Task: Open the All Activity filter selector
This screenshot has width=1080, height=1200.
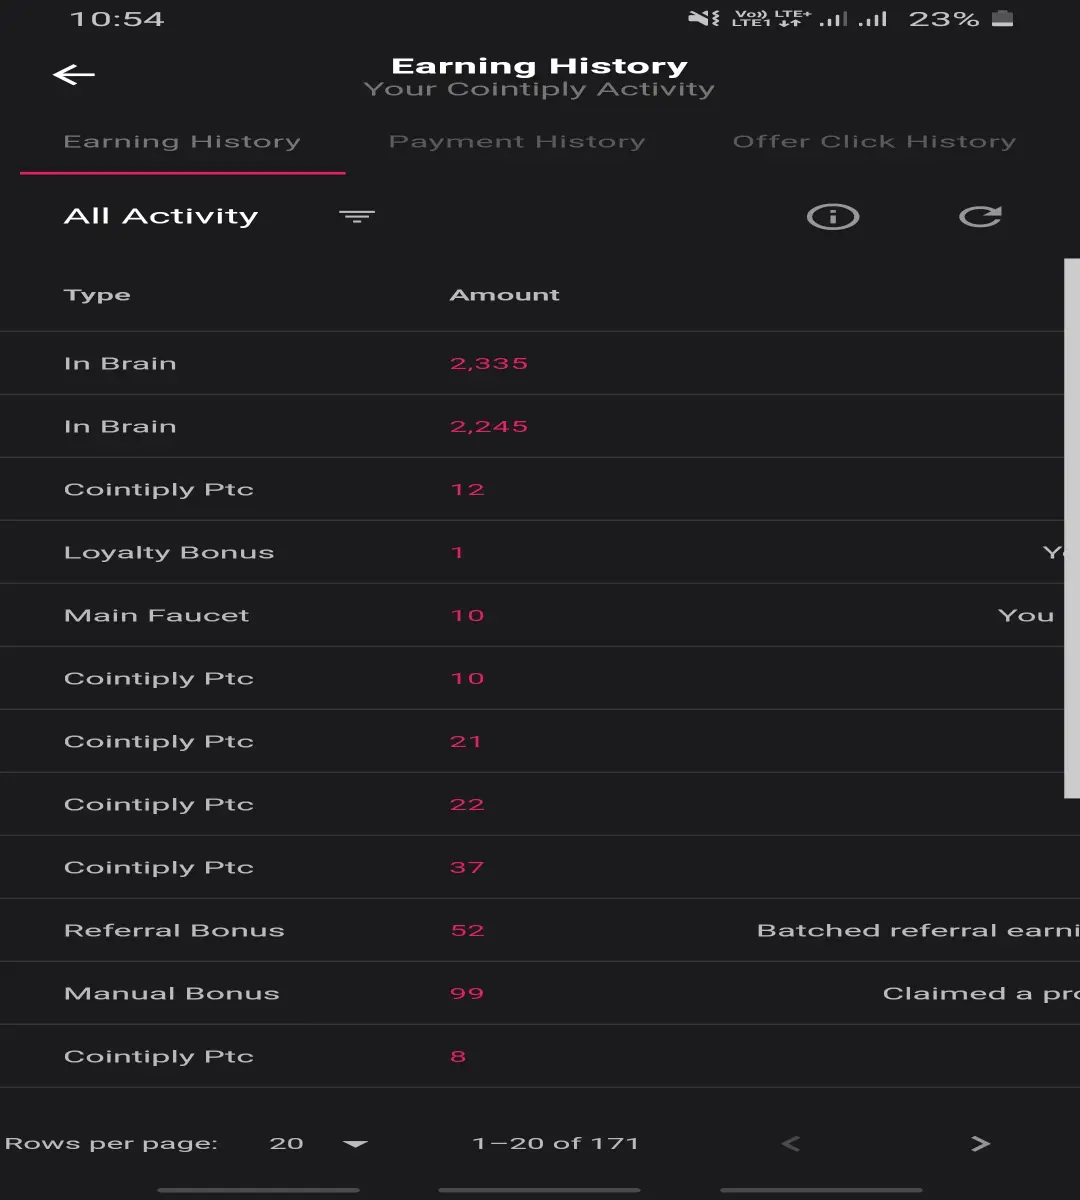Action: click(x=161, y=216)
